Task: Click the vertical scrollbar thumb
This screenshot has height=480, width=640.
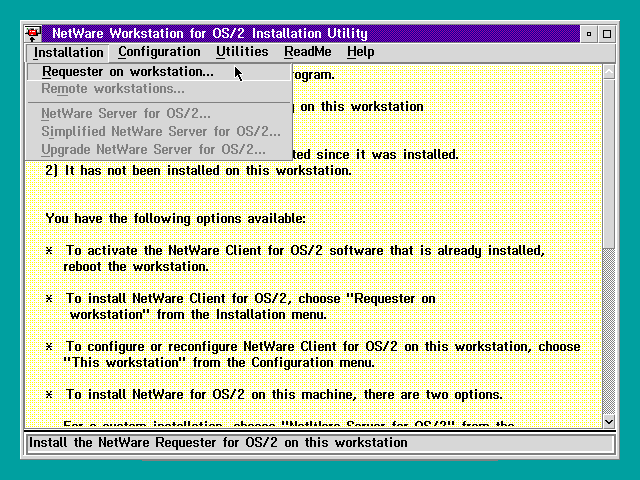Action: click(x=609, y=163)
